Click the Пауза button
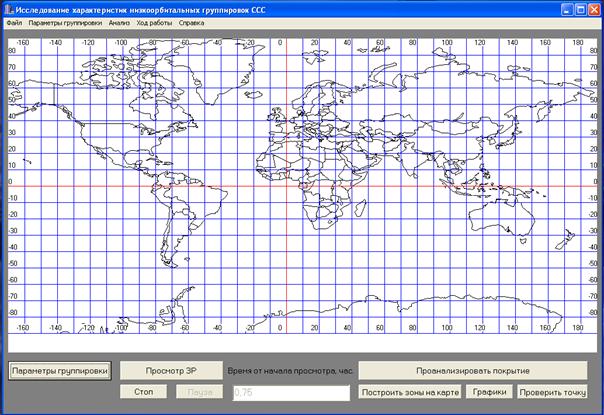 201,392
